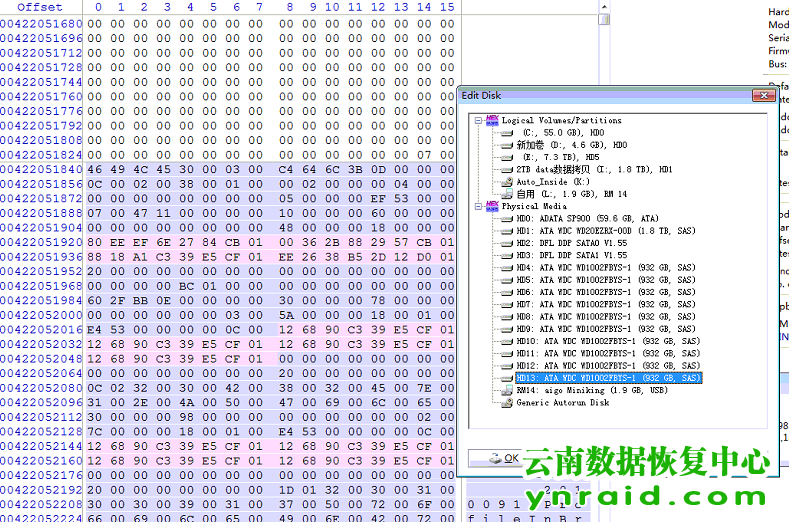Click the RM14 aigo Miniking USB icon

point(506,391)
